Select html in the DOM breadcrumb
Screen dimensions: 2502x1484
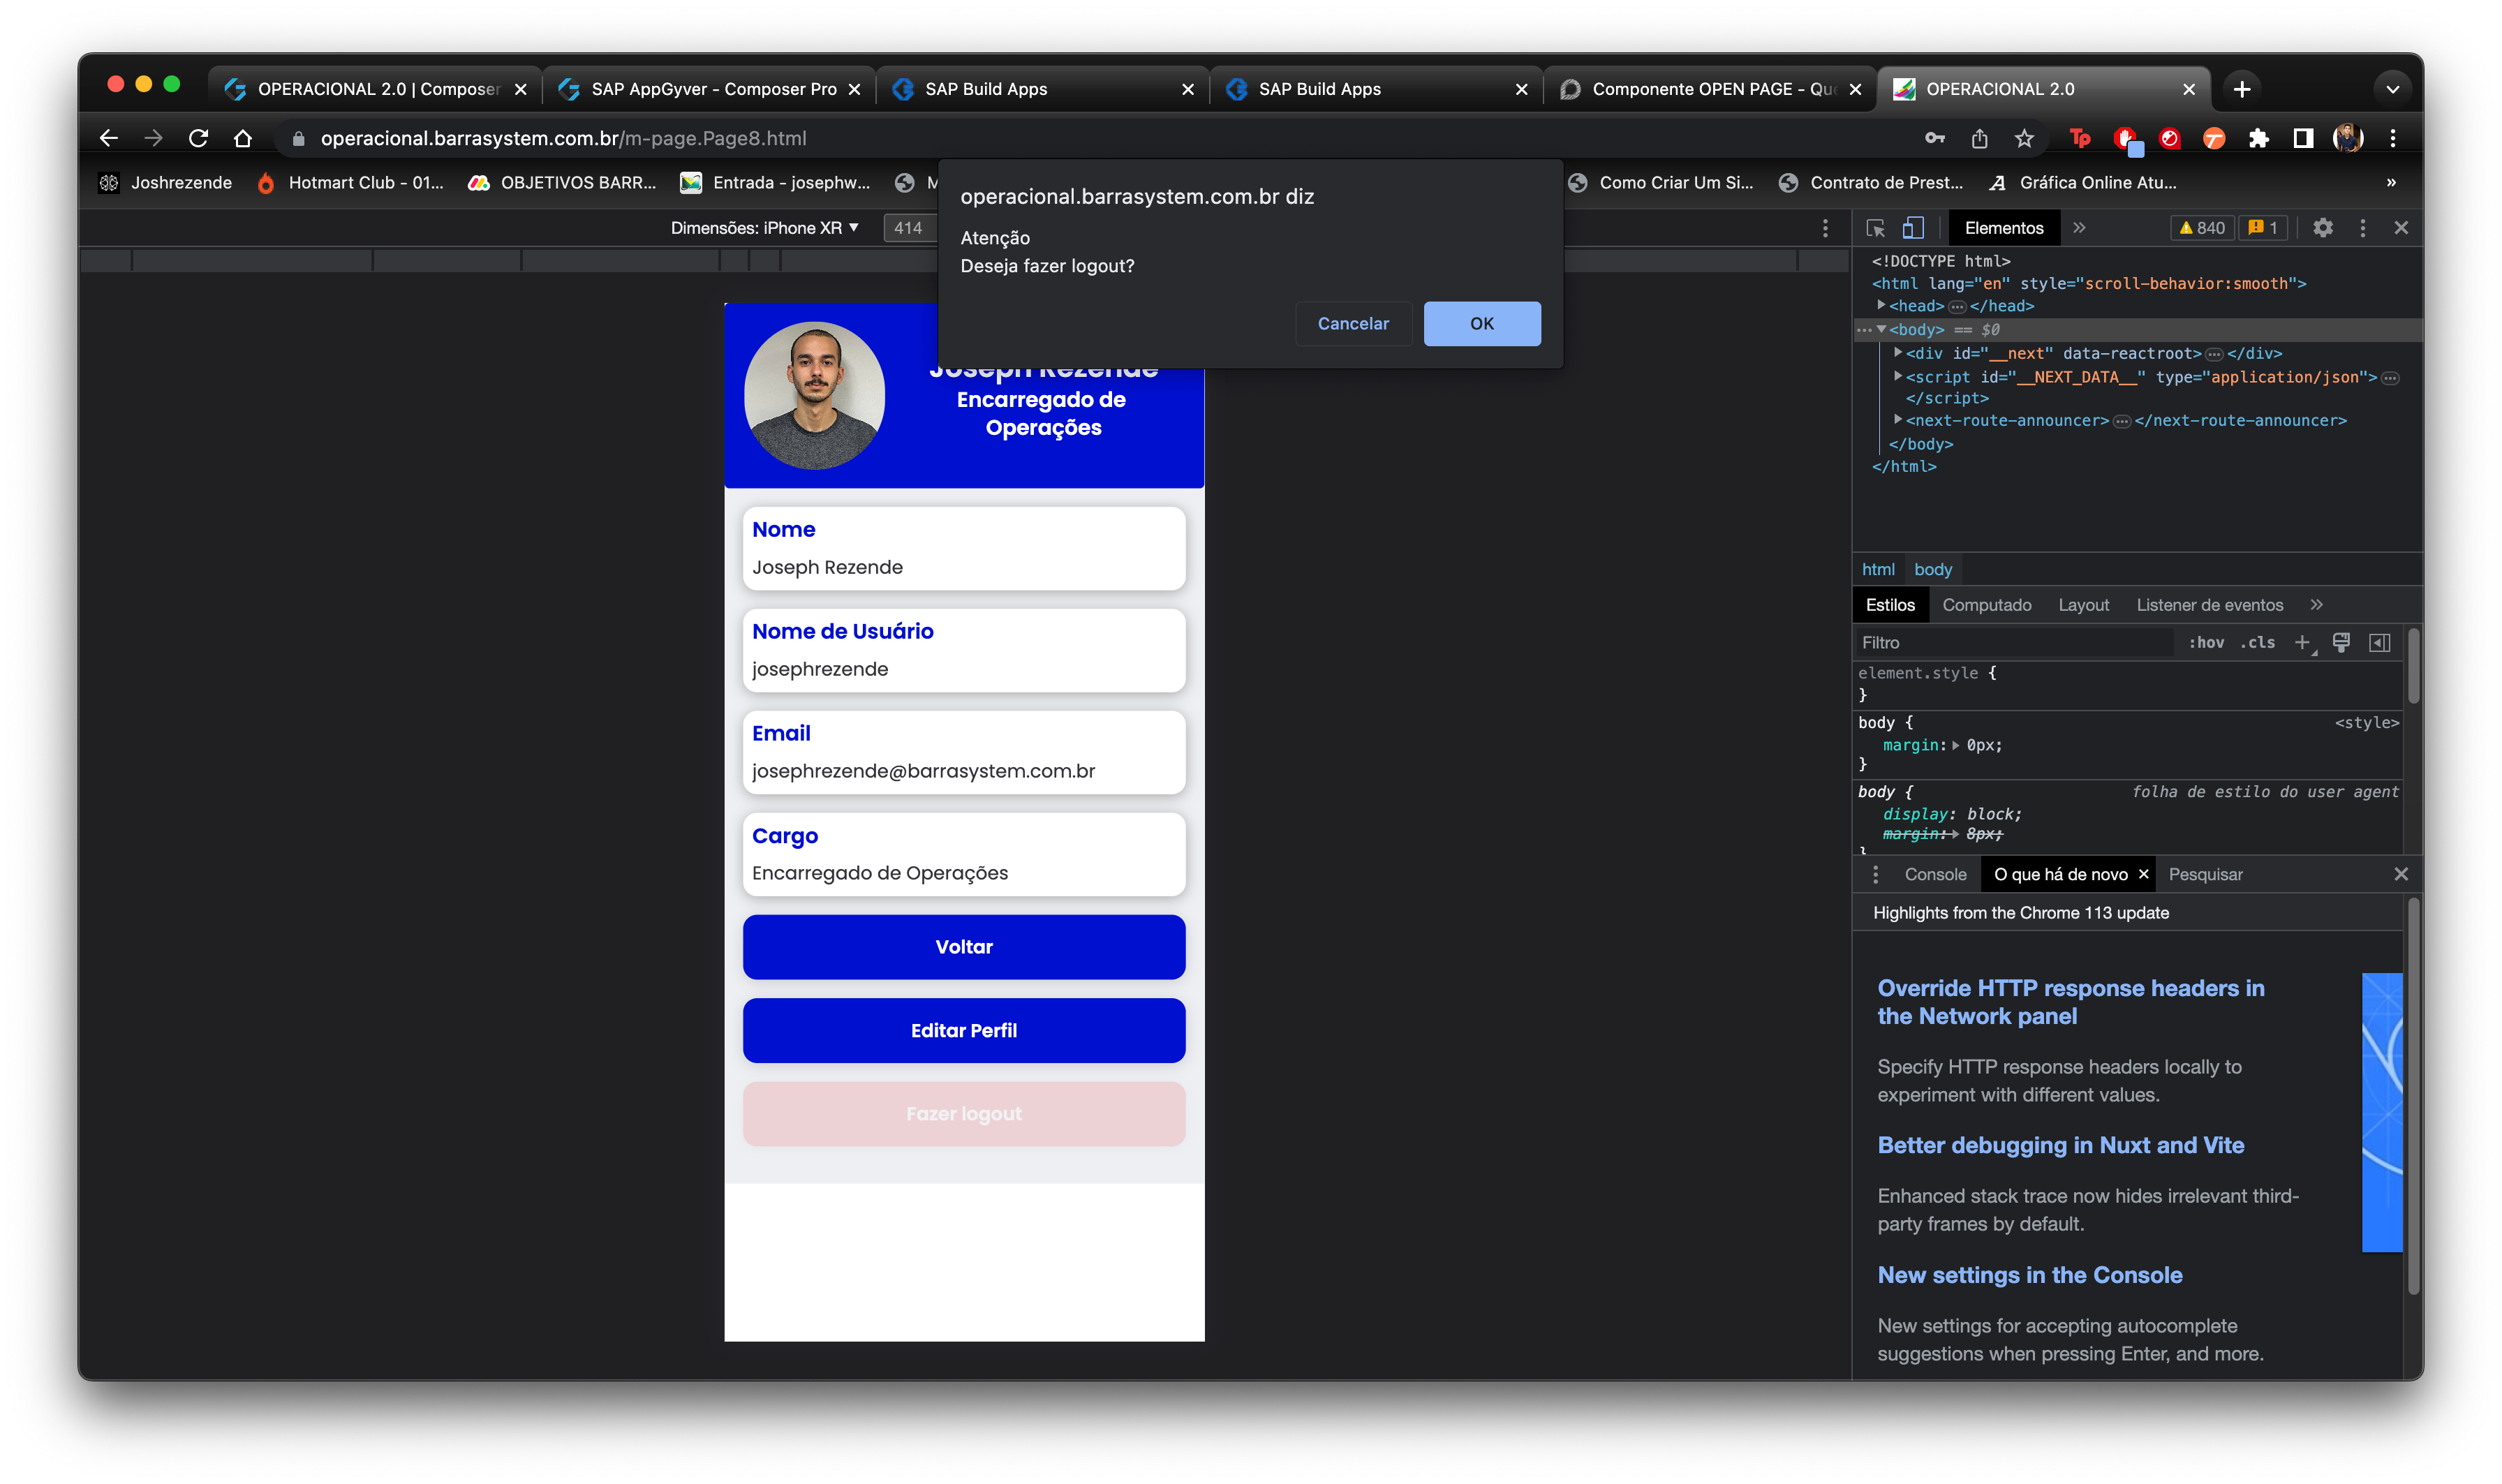click(x=1877, y=569)
